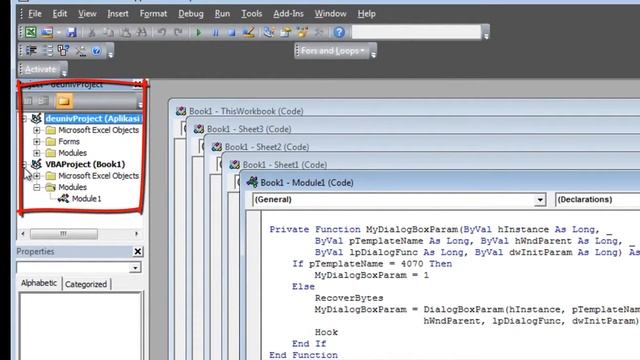Click the Toolbox icon next to Object Browser
640x360 pixels.
click(x=319, y=32)
